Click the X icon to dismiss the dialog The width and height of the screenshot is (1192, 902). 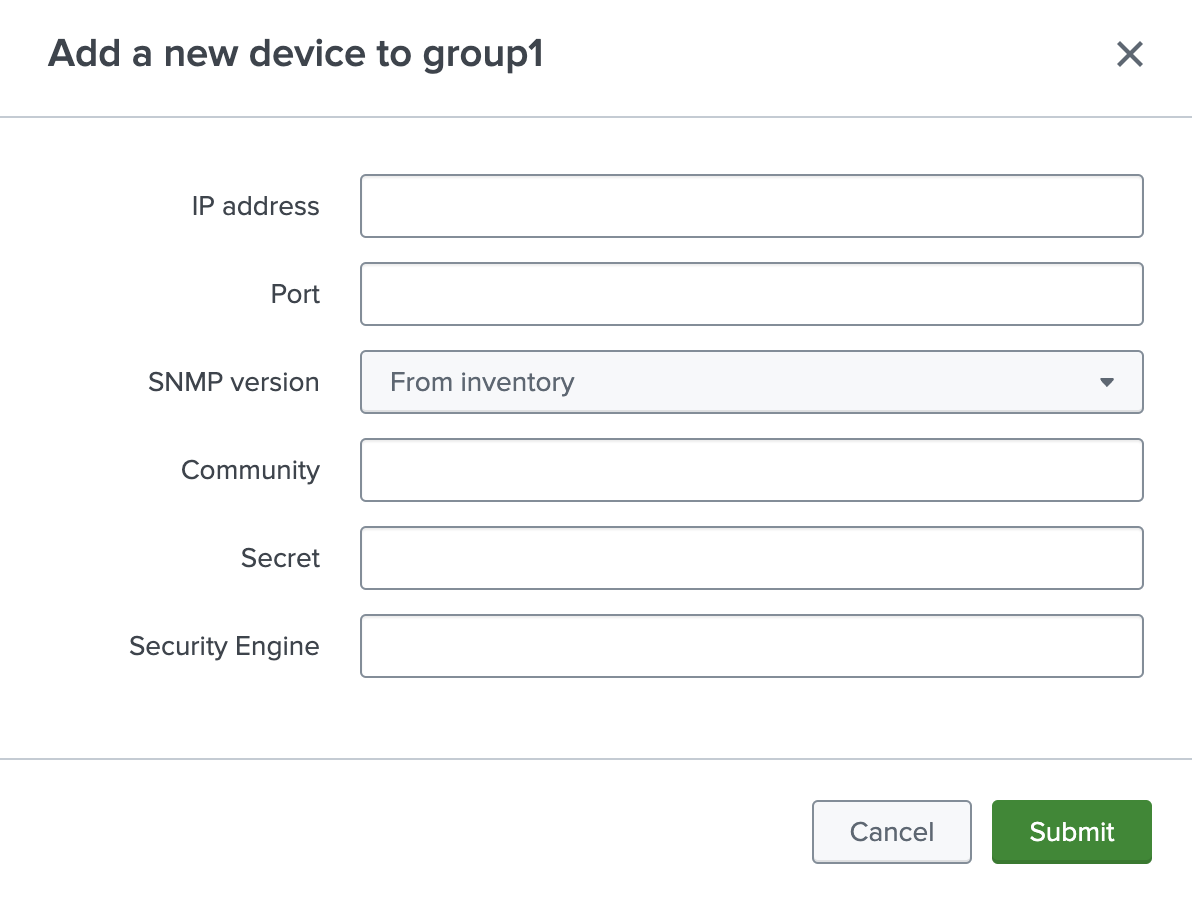tap(1130, 55)
